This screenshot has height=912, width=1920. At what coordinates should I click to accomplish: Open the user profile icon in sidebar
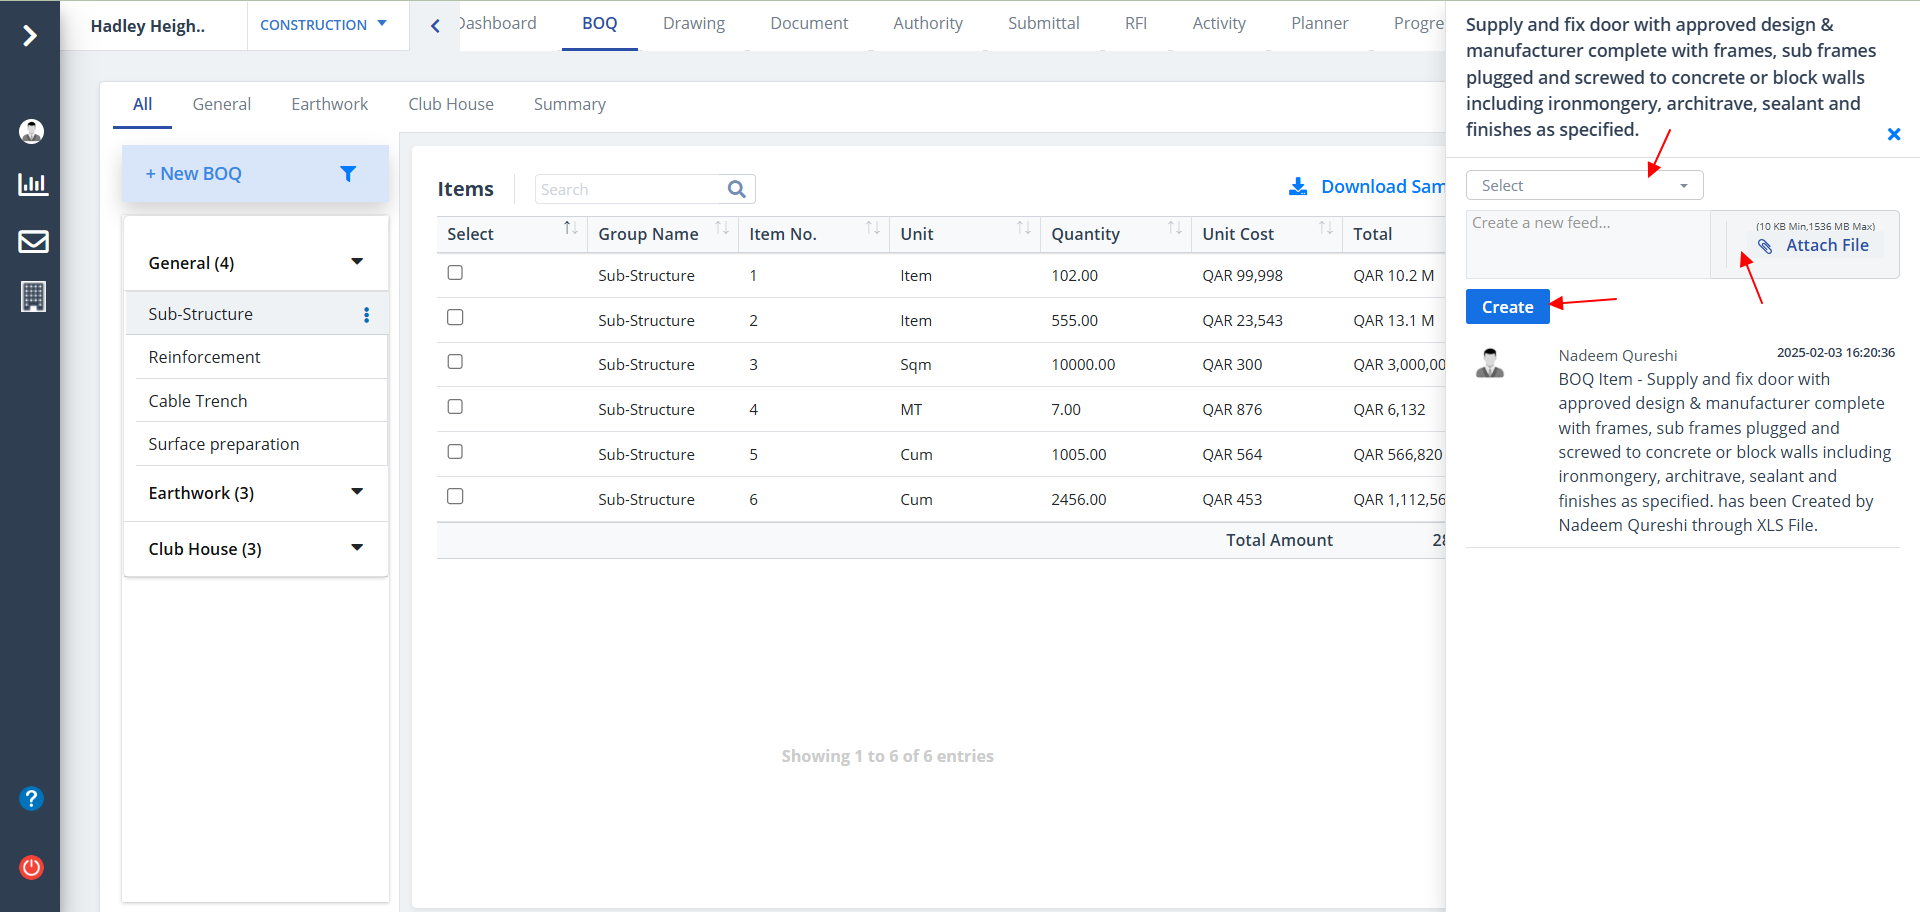point(32,131)
